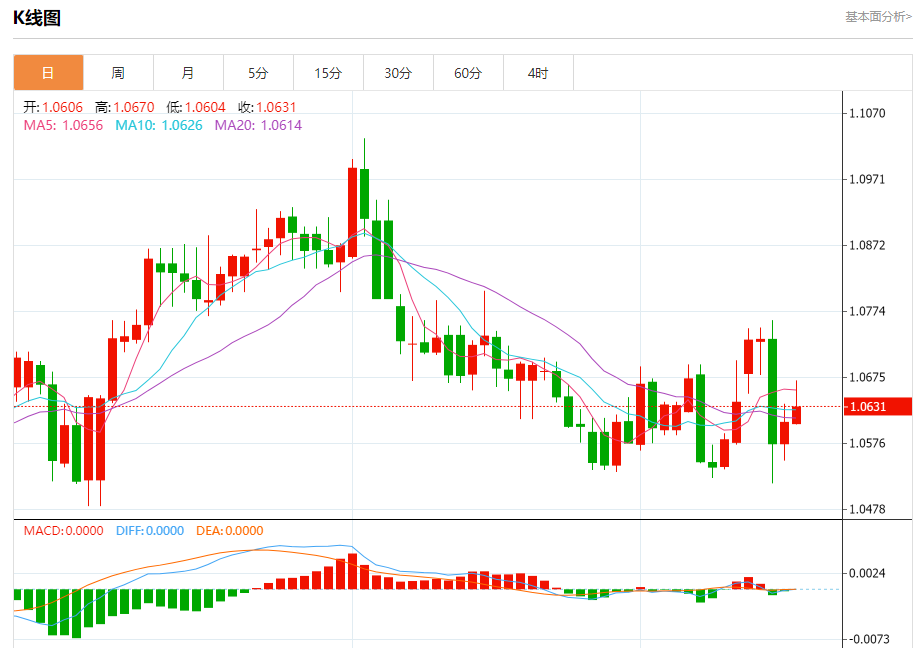Click the 1.0576 price axis label
Viewport: 917px width, 648px height.
pos(867,443)
